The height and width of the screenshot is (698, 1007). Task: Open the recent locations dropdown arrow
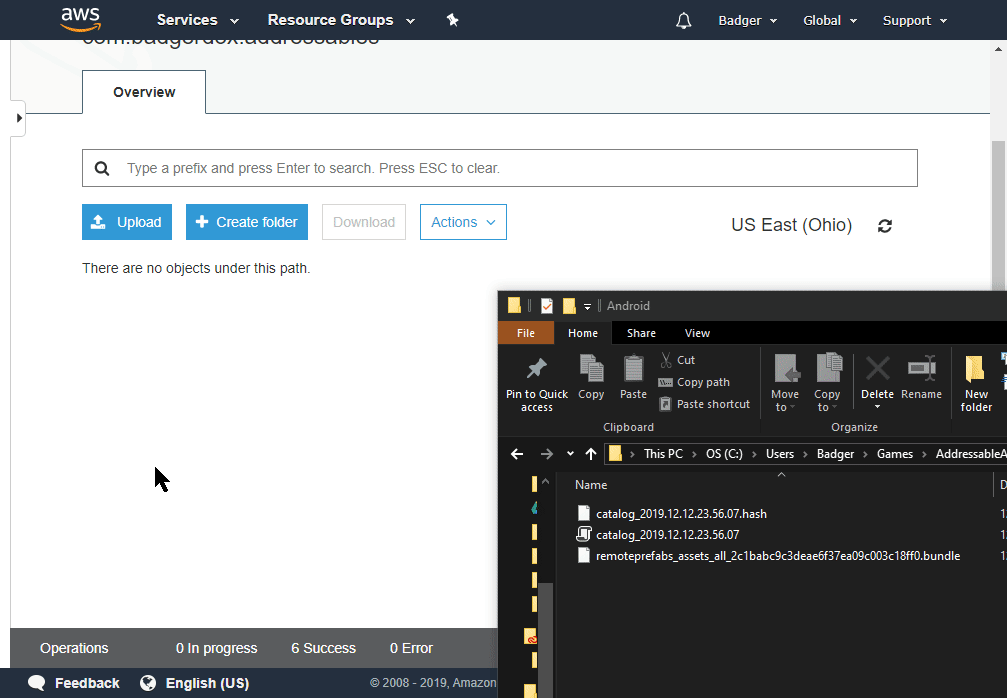[x=570, y=454]
